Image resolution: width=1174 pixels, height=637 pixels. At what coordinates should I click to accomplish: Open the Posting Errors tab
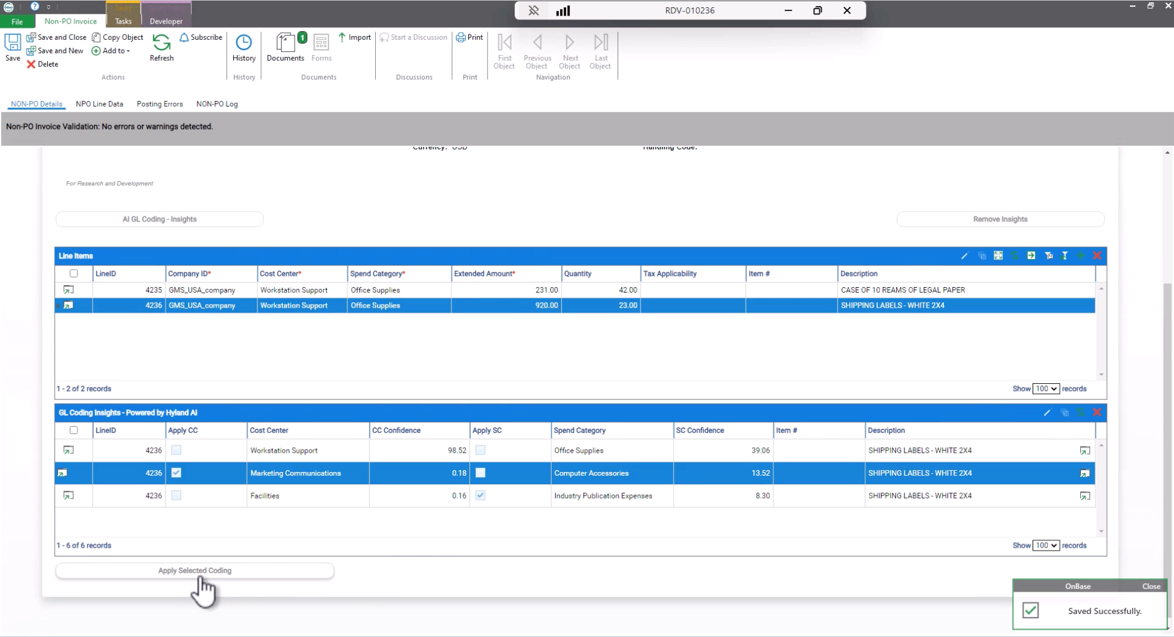[x=159, y=104]
